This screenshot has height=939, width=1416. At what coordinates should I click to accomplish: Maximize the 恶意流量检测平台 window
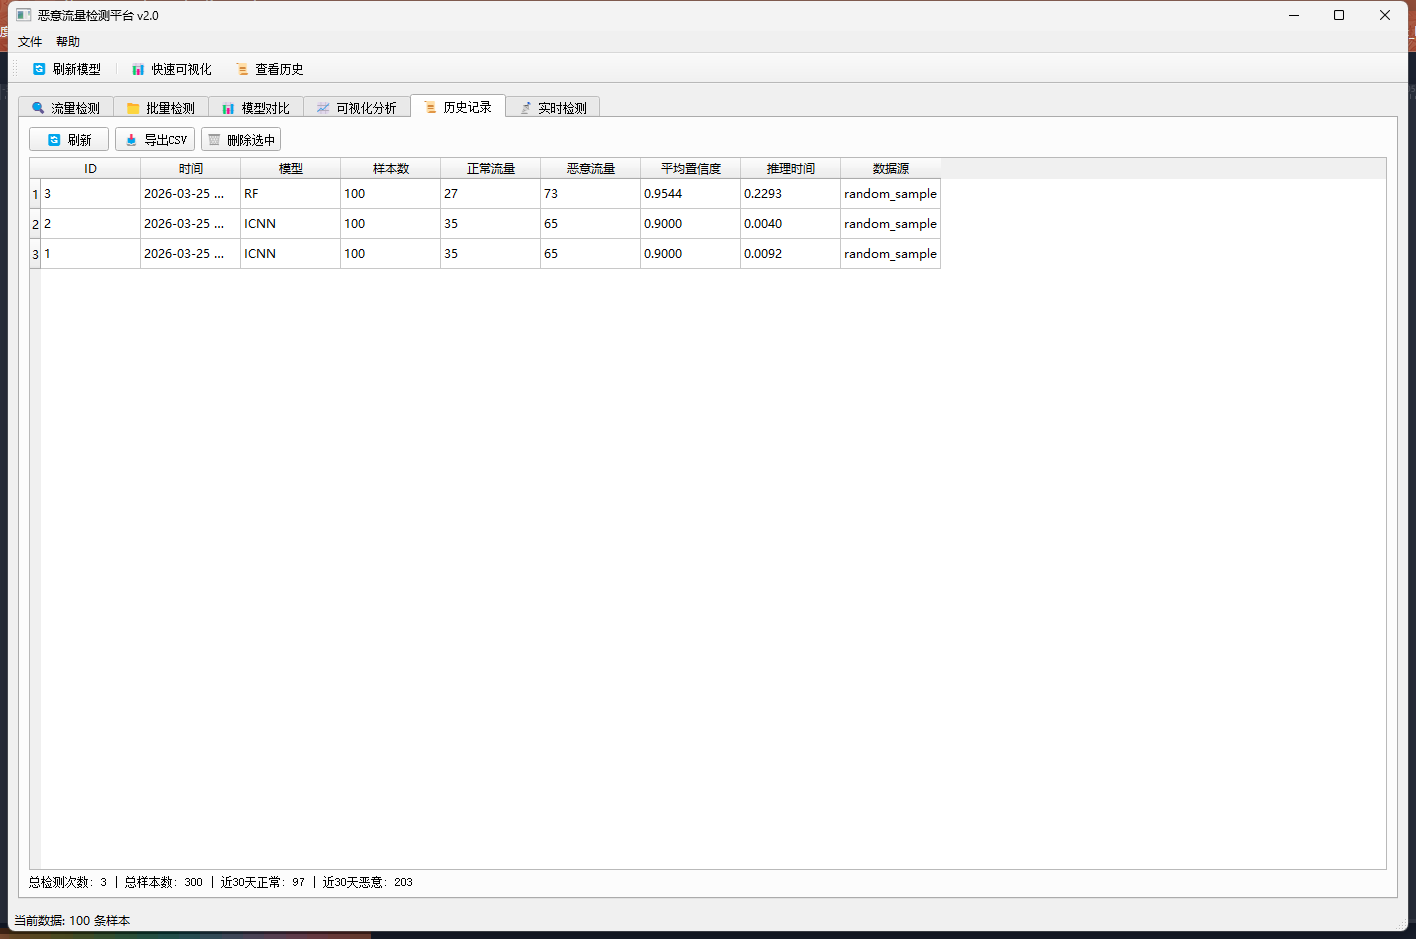click(x=1339, y=15)
